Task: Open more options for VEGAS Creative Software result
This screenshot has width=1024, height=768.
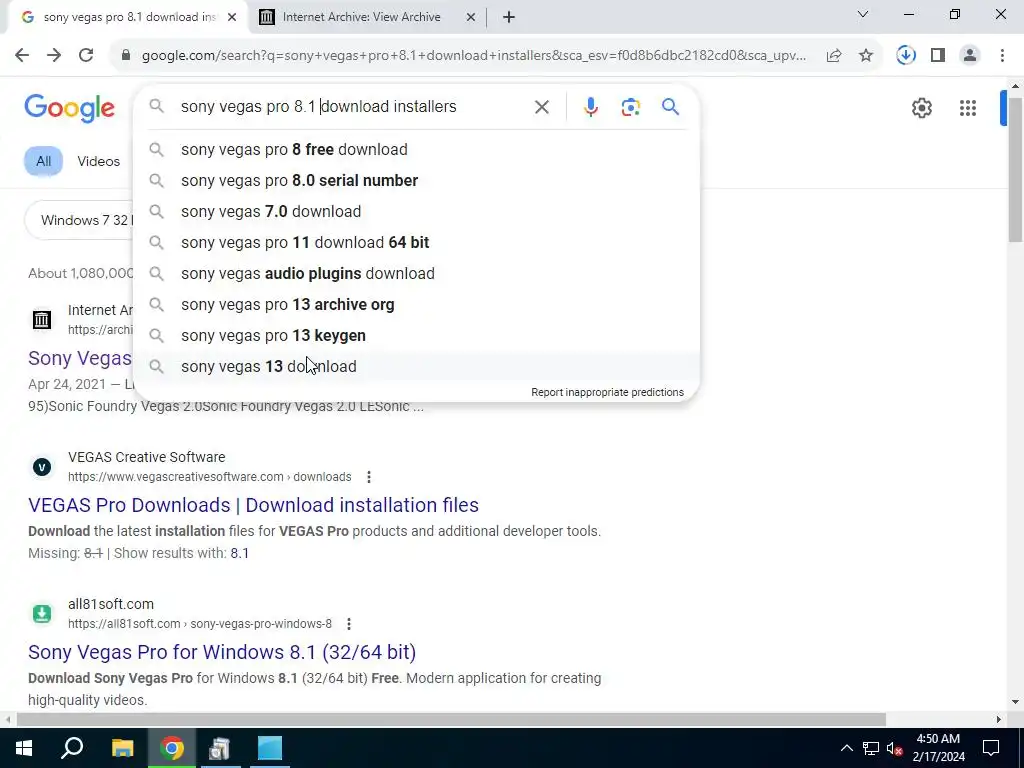Action: 369,477
